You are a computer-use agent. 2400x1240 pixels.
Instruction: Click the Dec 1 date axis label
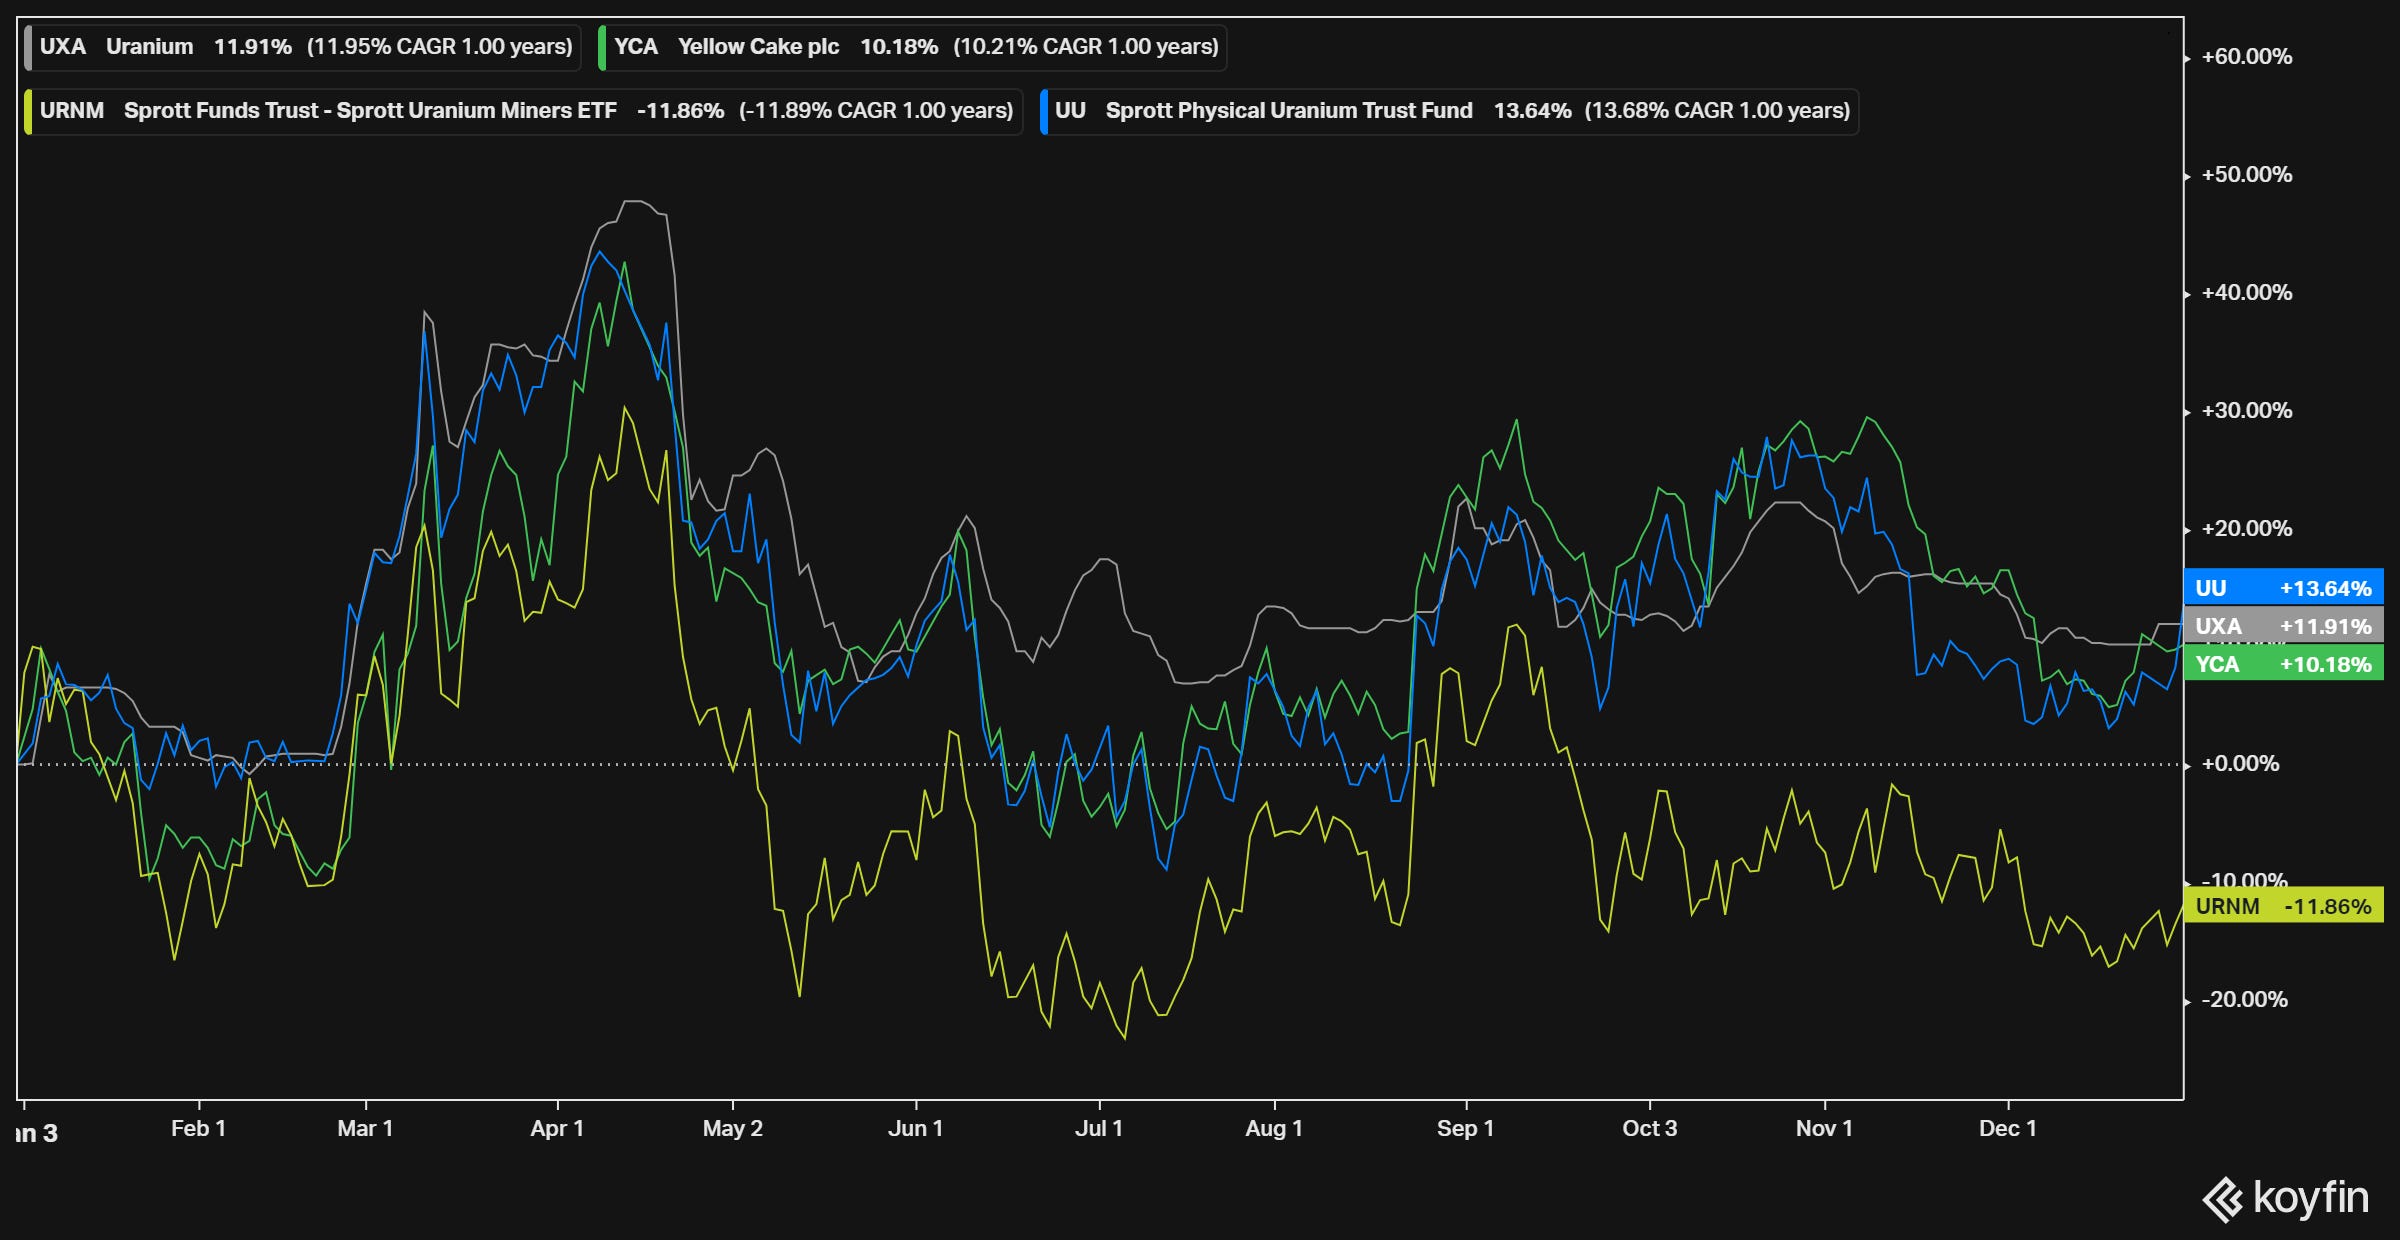pos(2007,1129)
